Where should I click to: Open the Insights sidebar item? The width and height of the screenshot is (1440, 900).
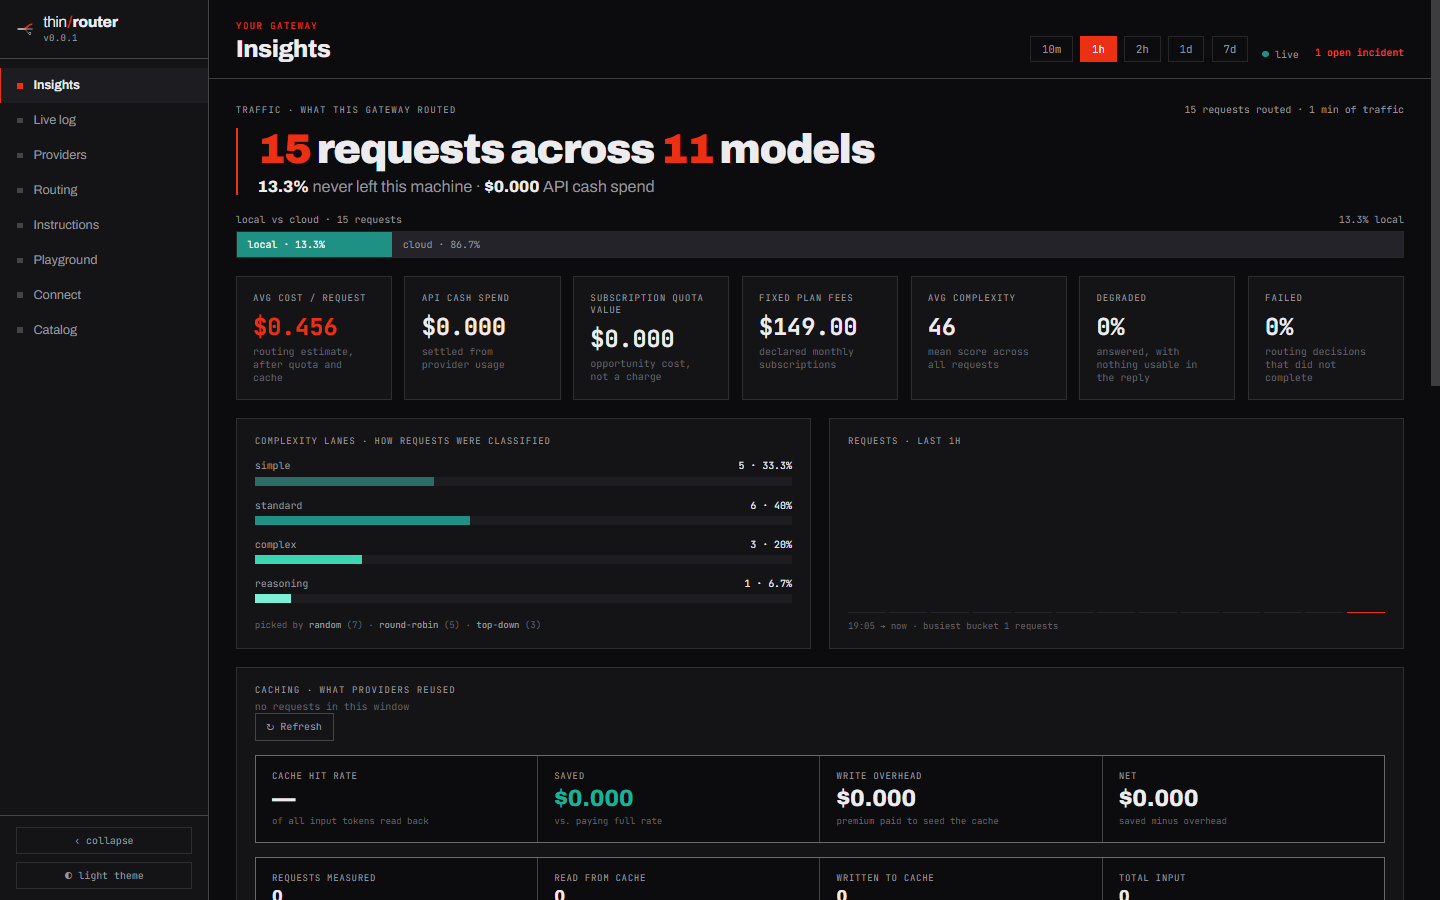pyautogui.click(x=104, y=85)
